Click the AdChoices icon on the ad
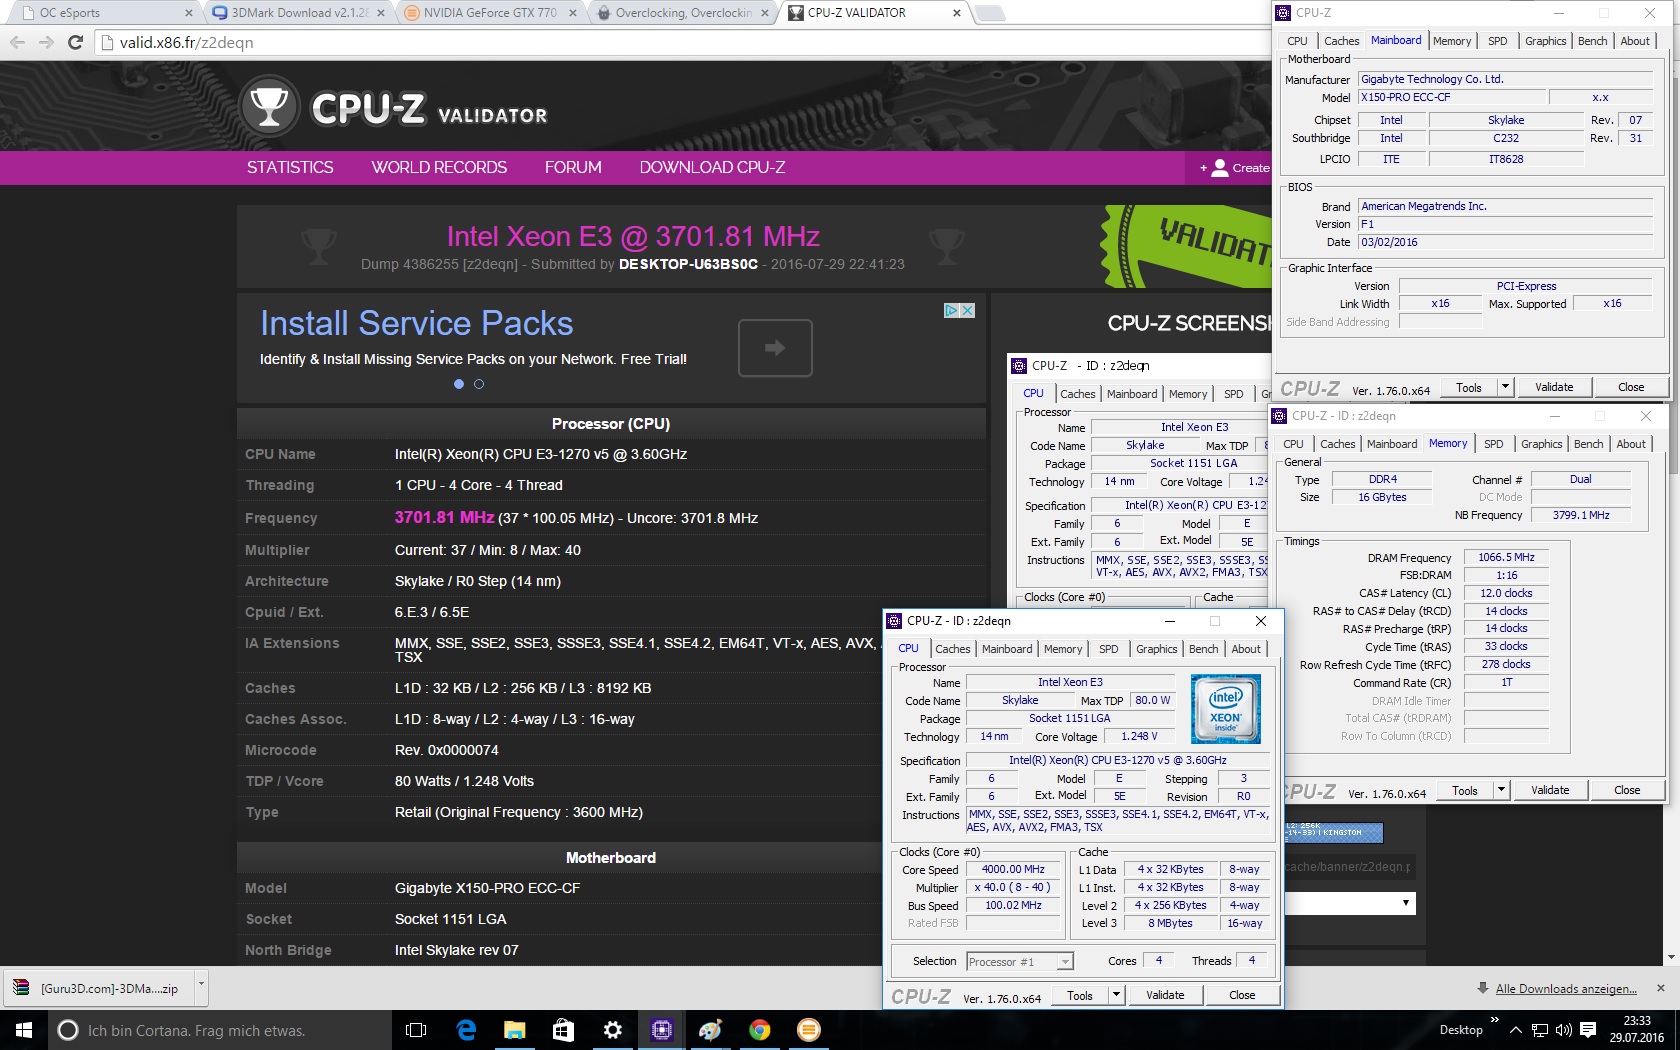This screenshot has width=1680, height=1050. point(951,311)
